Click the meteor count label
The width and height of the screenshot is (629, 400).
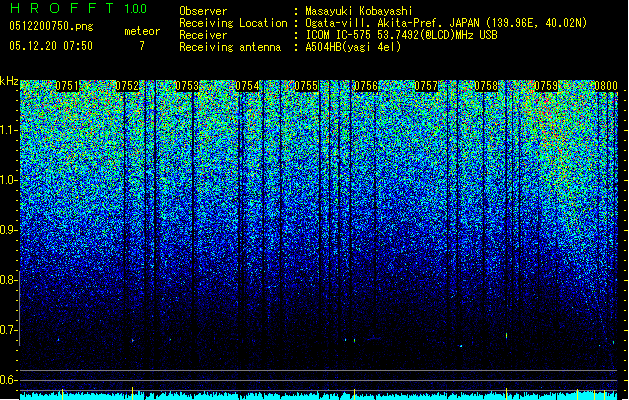point(142,31)
